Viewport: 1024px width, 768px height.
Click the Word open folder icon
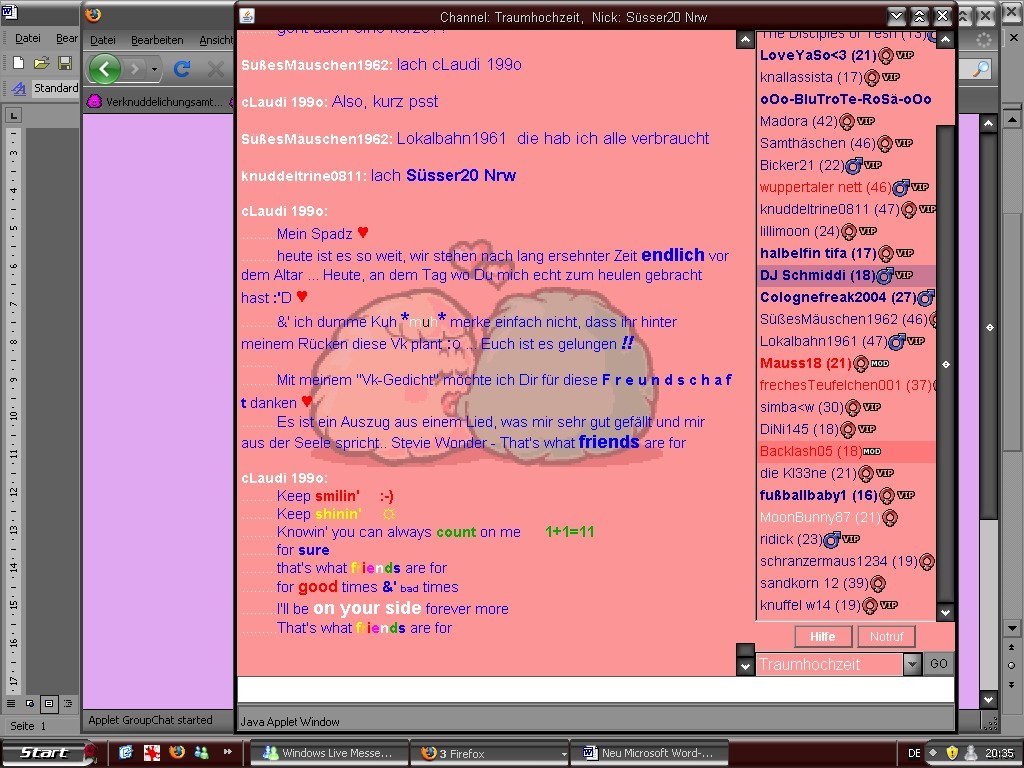point(42,63)
